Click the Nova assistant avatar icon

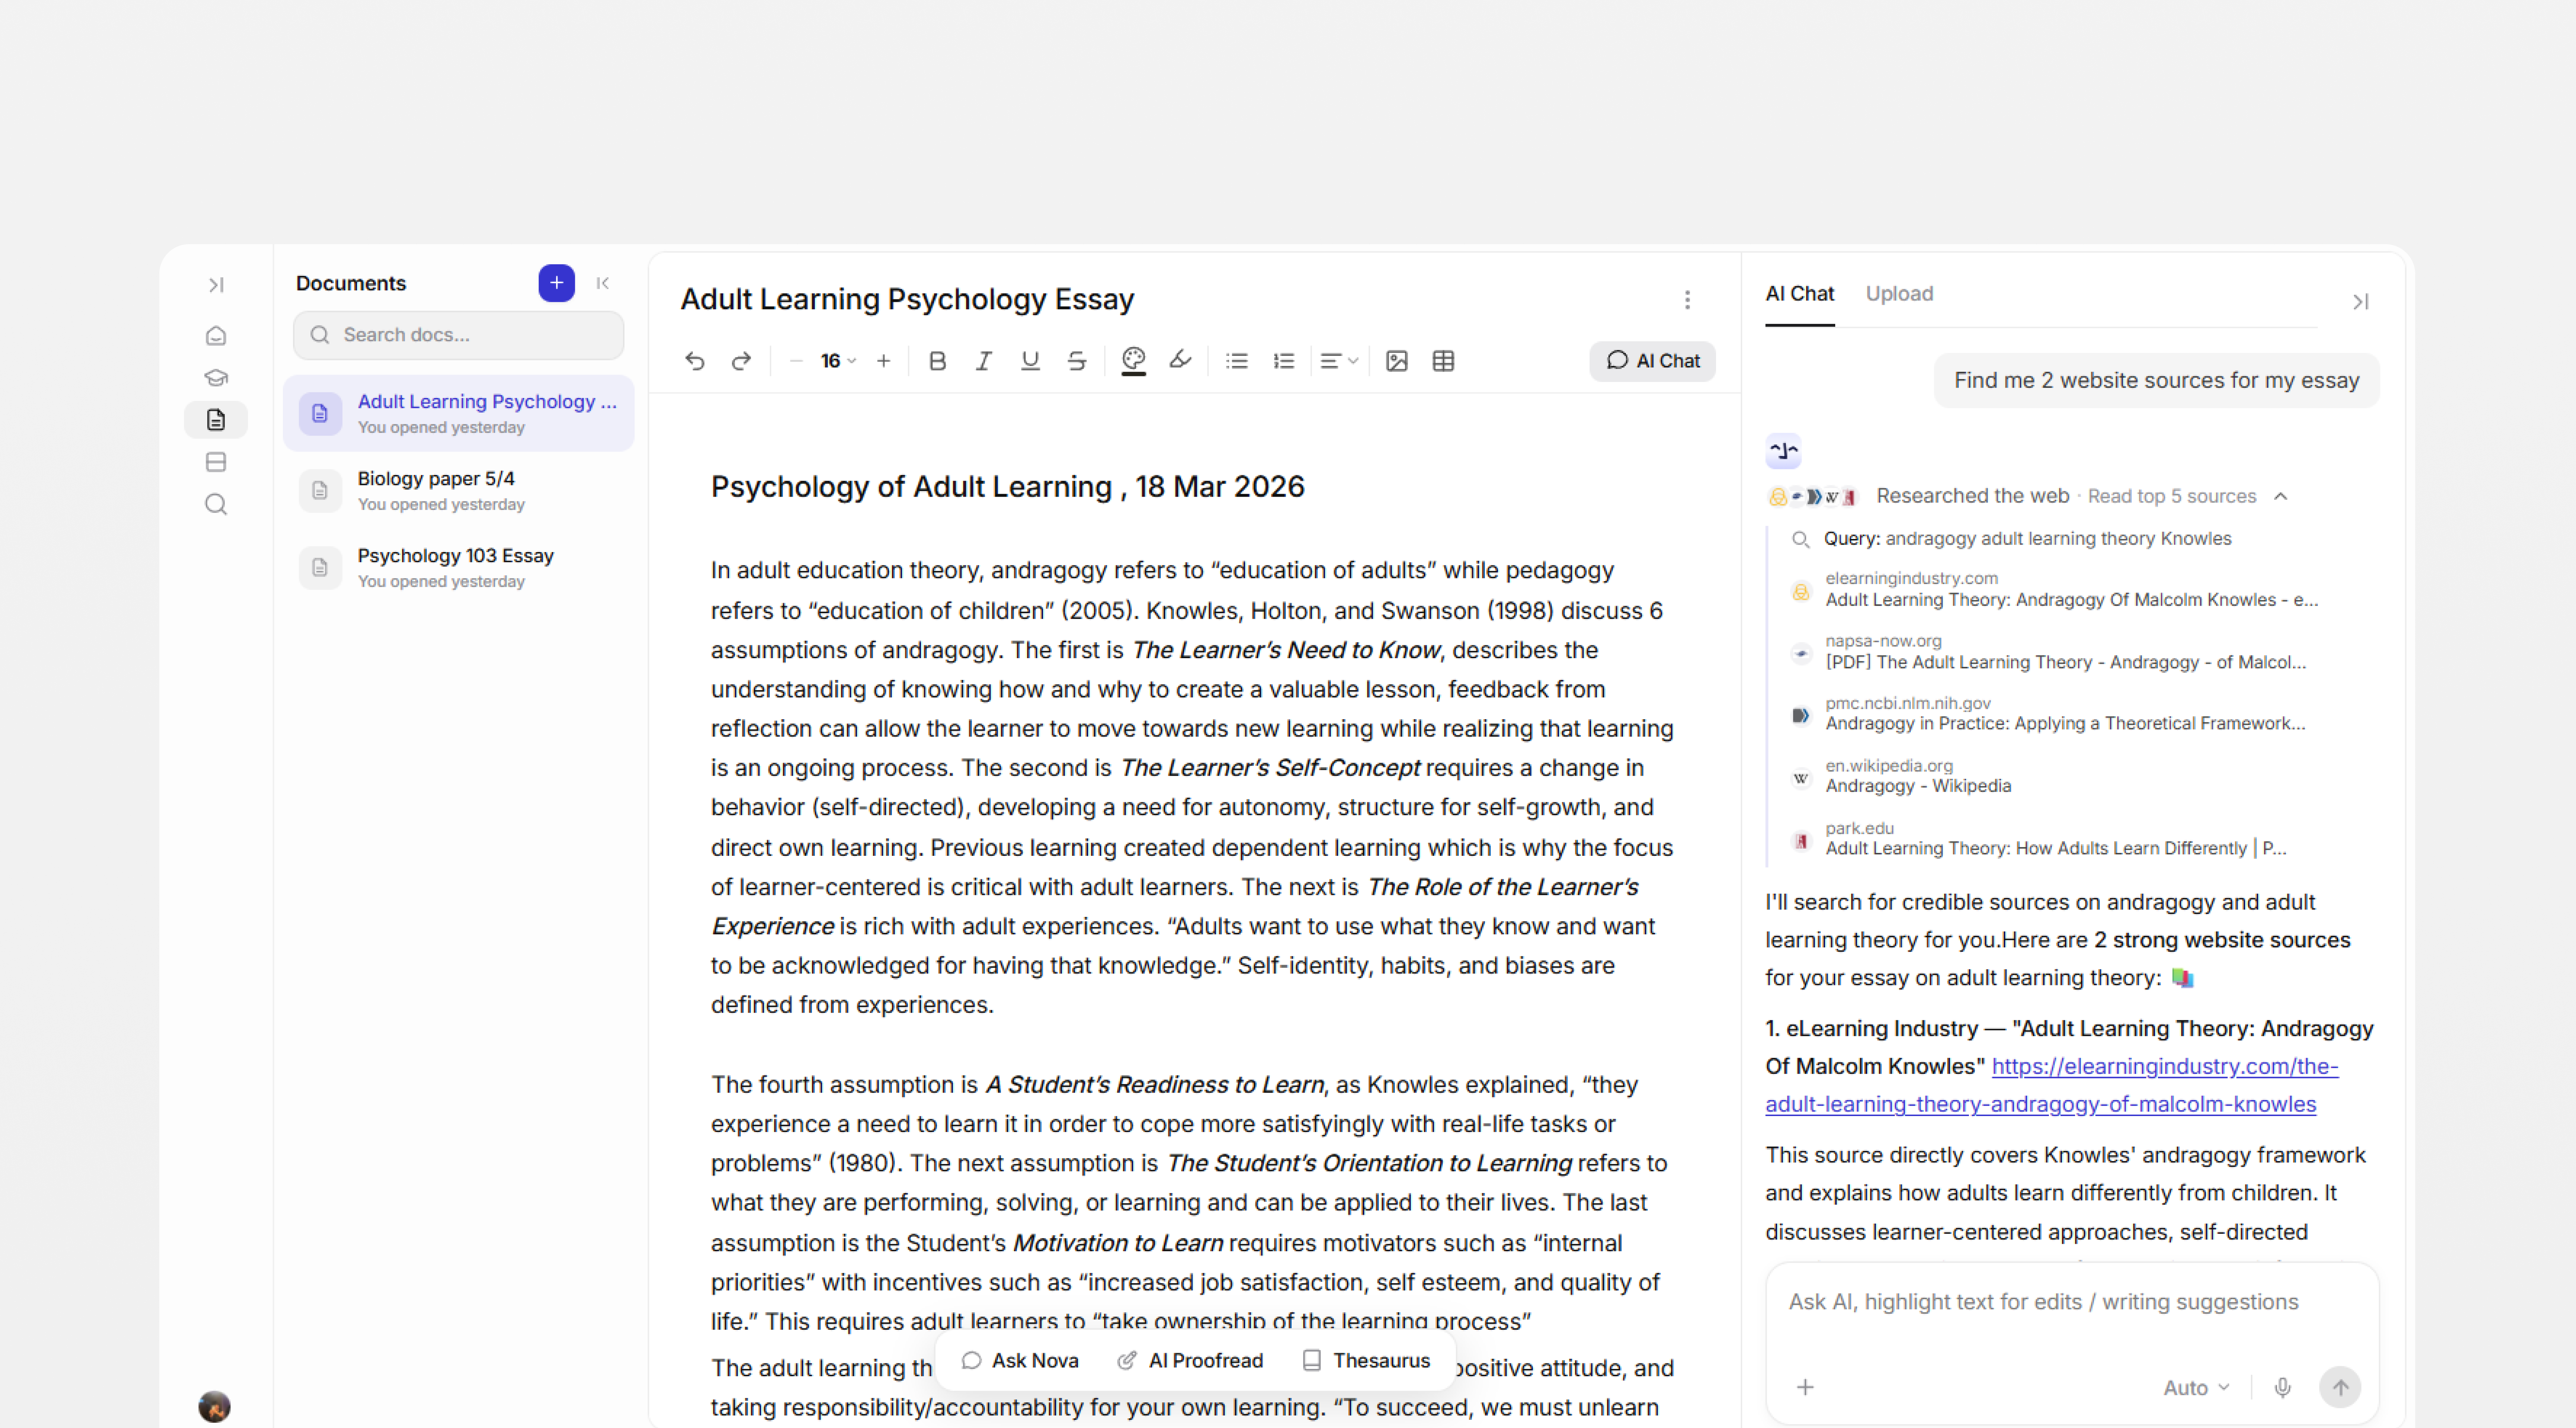[x=1784, y=451]
